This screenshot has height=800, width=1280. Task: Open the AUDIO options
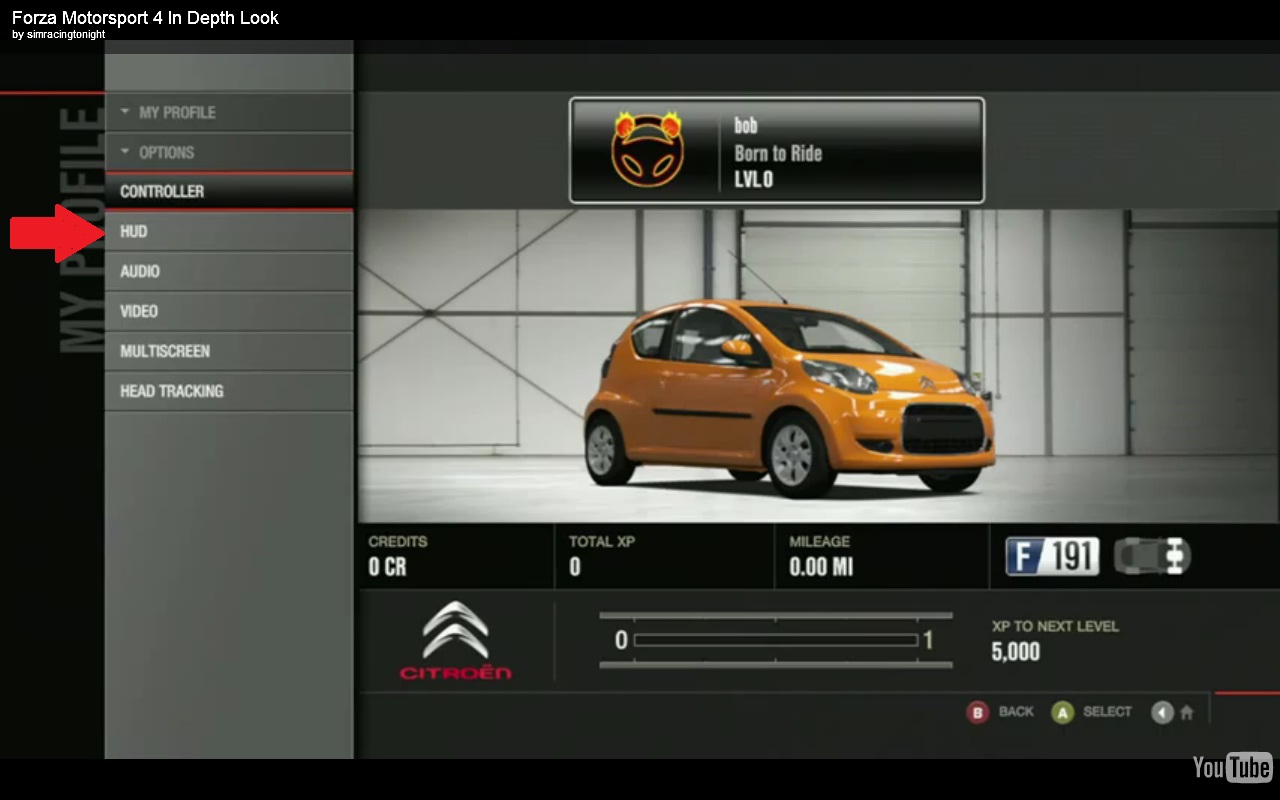[x=229, y=271]
